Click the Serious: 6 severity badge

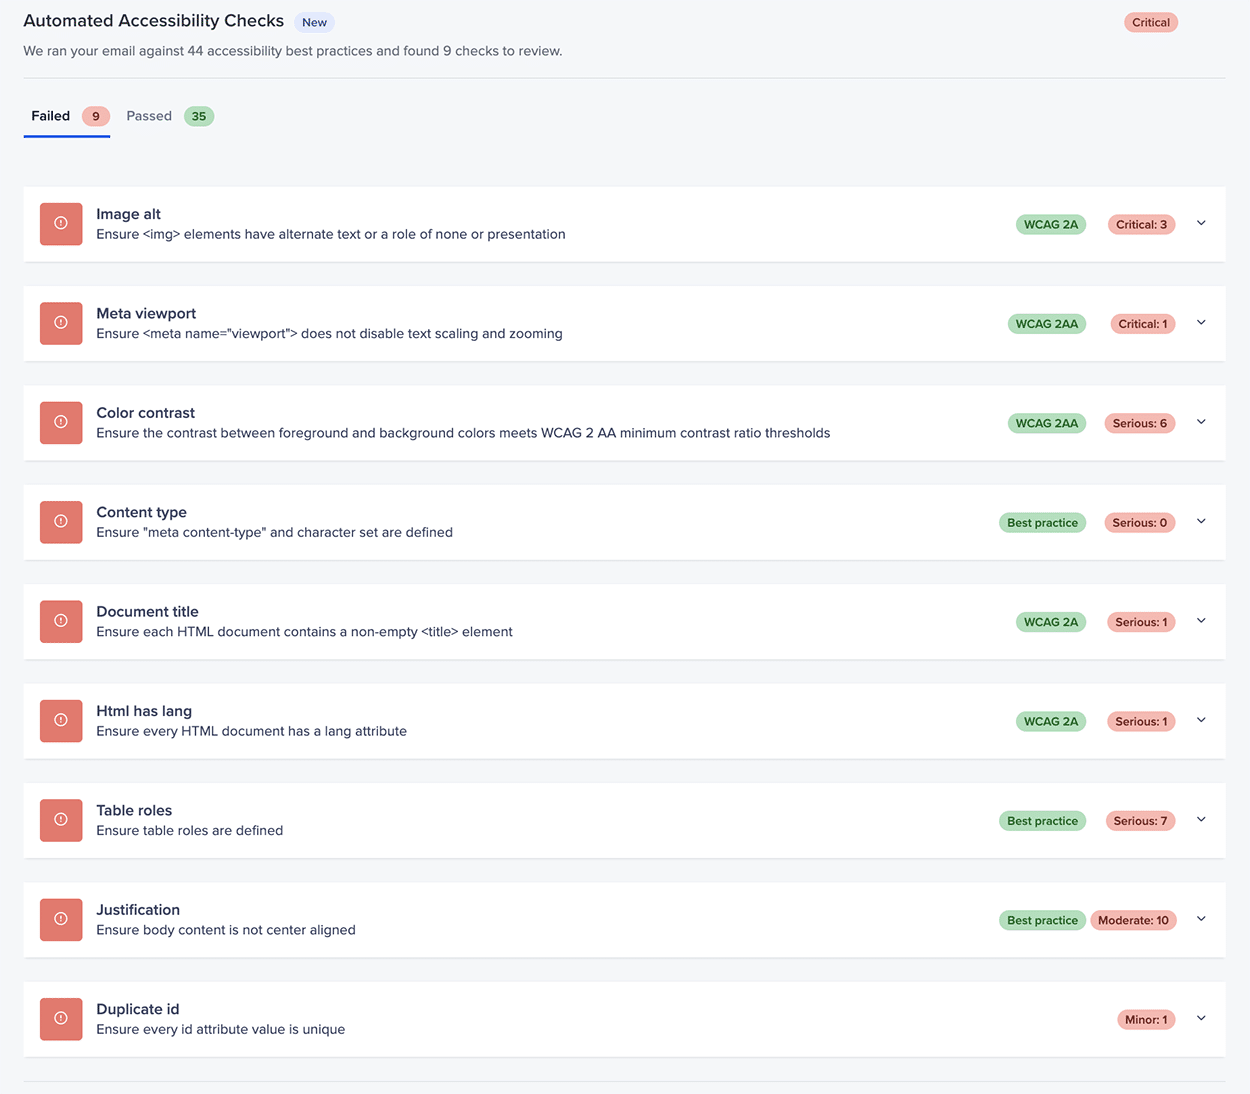point(1139,423)
